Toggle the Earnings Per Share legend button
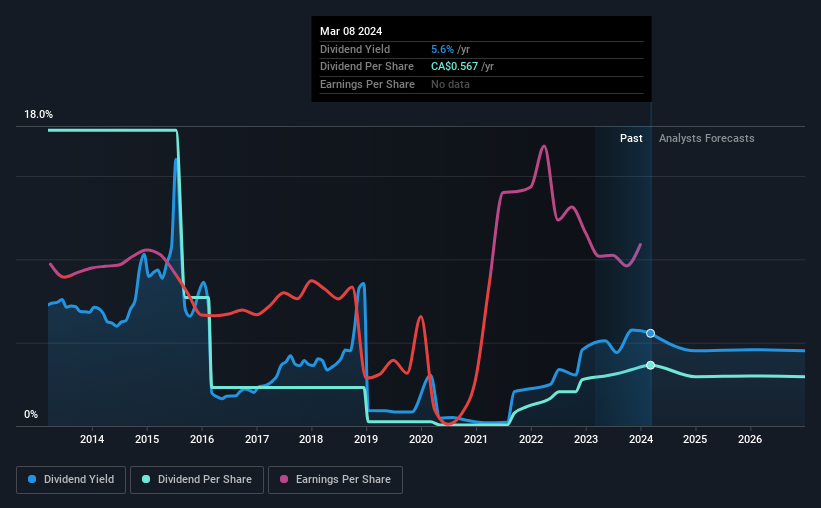Screen dimensions: 821x508 [x=335, y=480]
